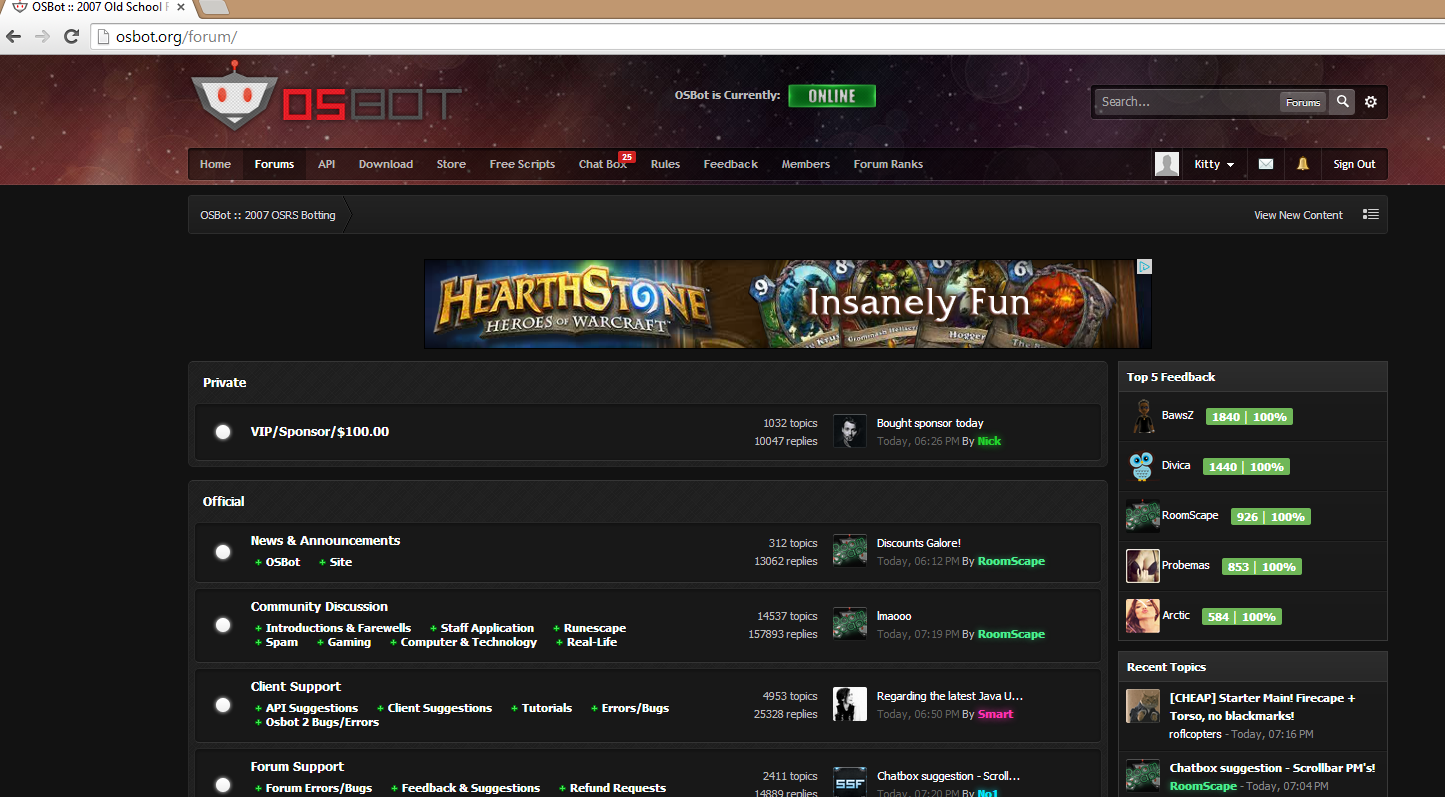Click the browser back arrow

click(13, 37)
